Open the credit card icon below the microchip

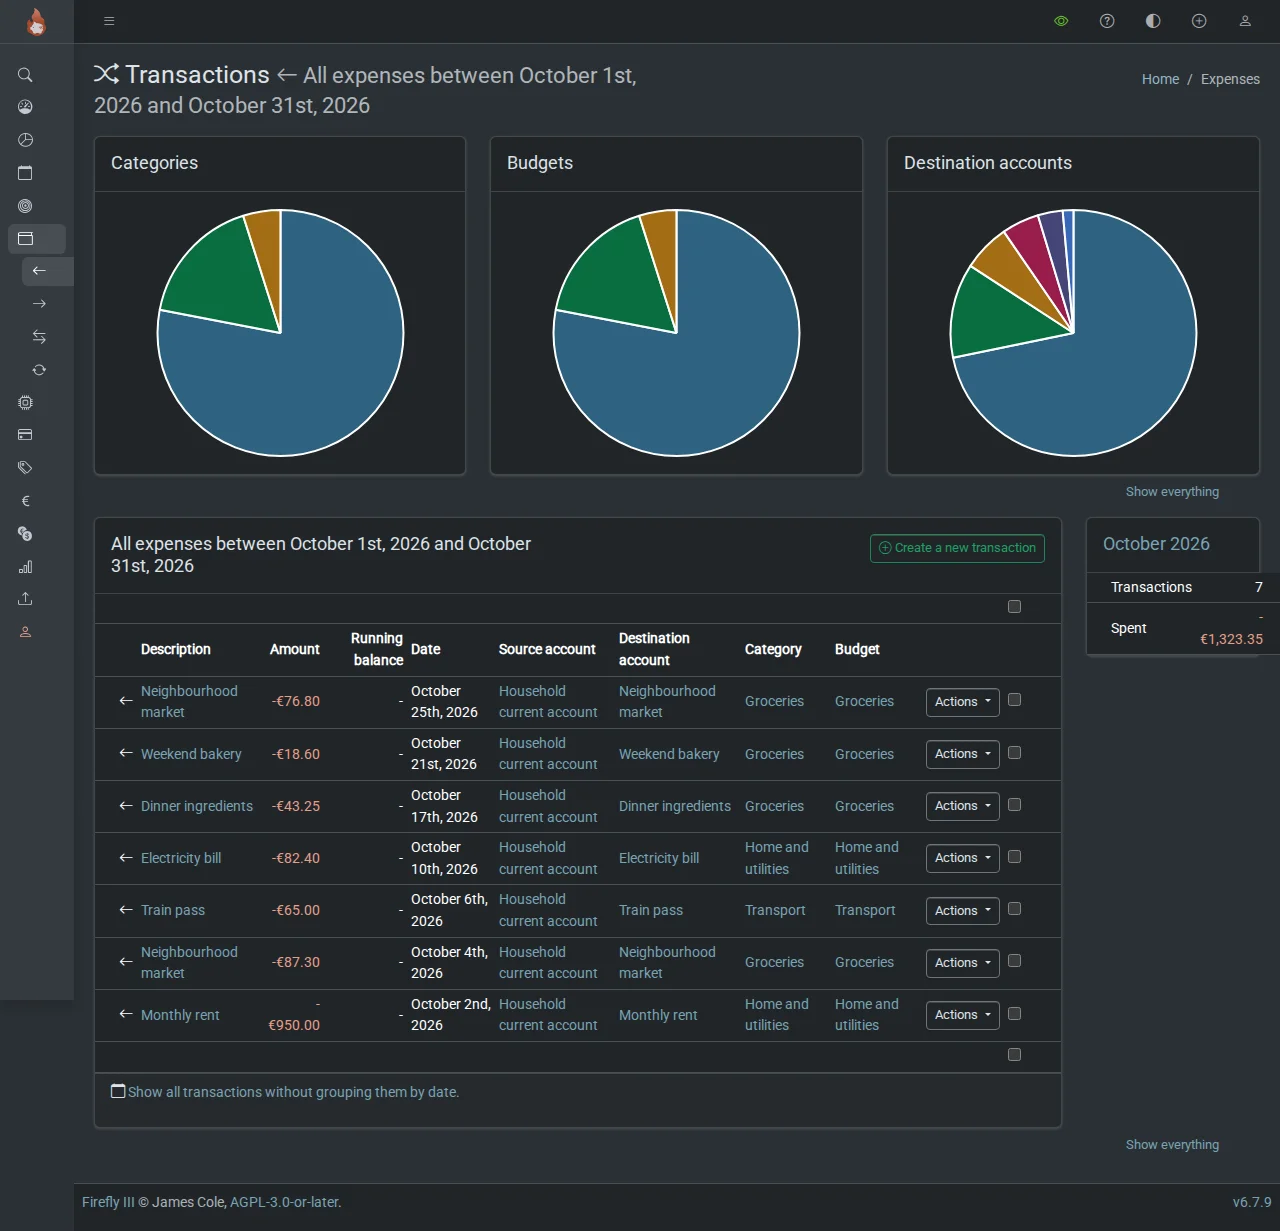[x=25, y=435]
